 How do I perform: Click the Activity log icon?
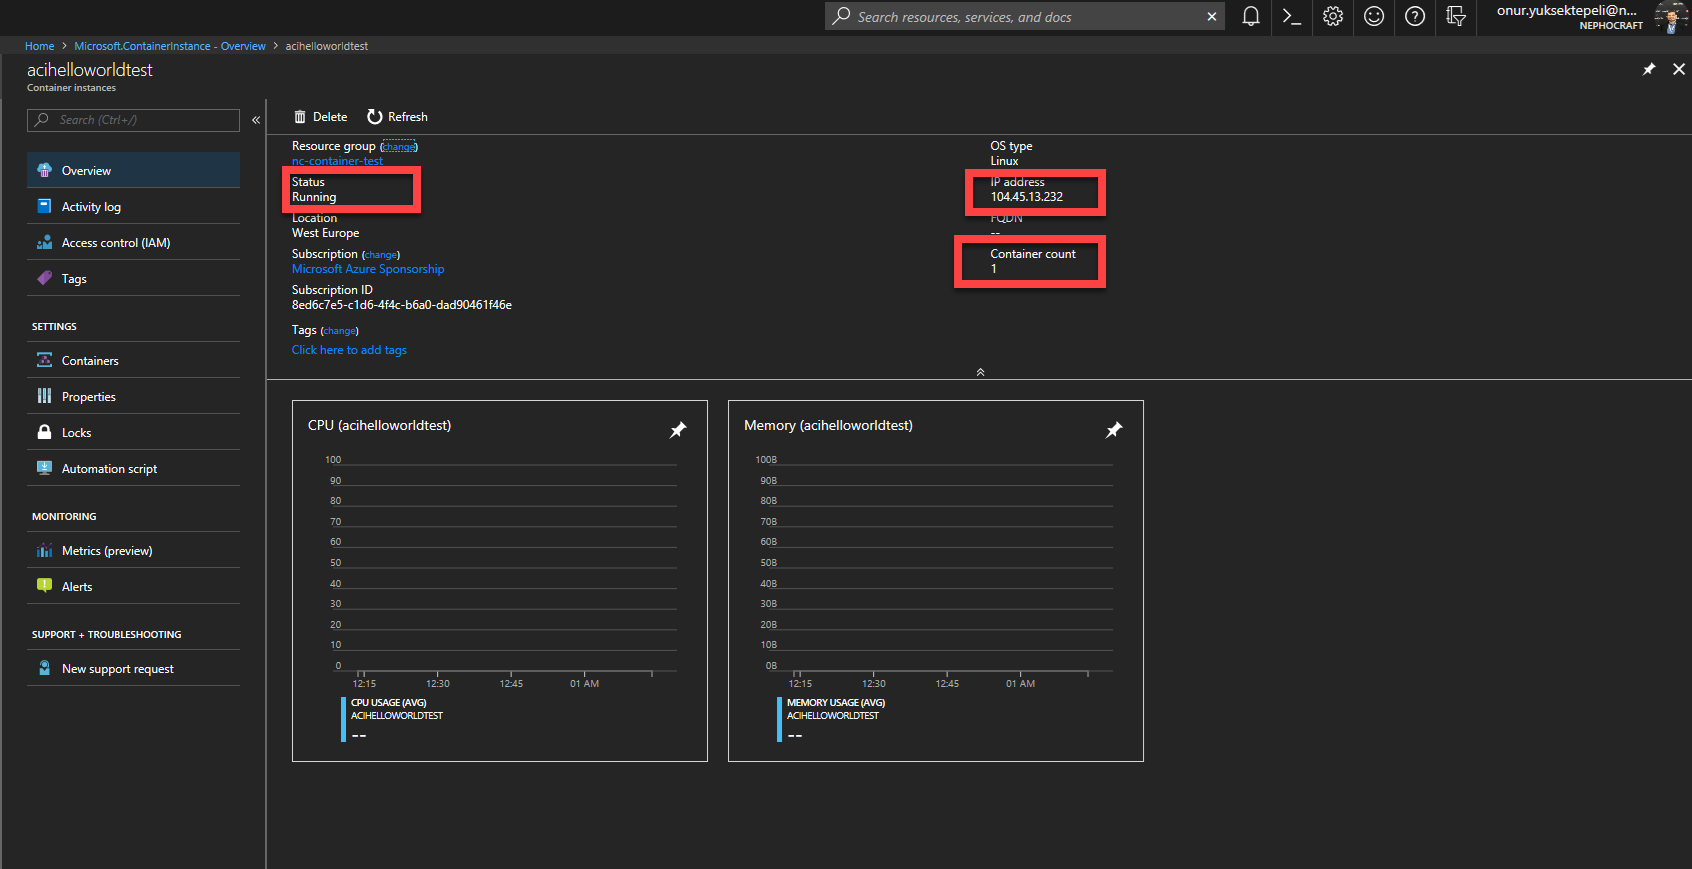coord(44,206)
